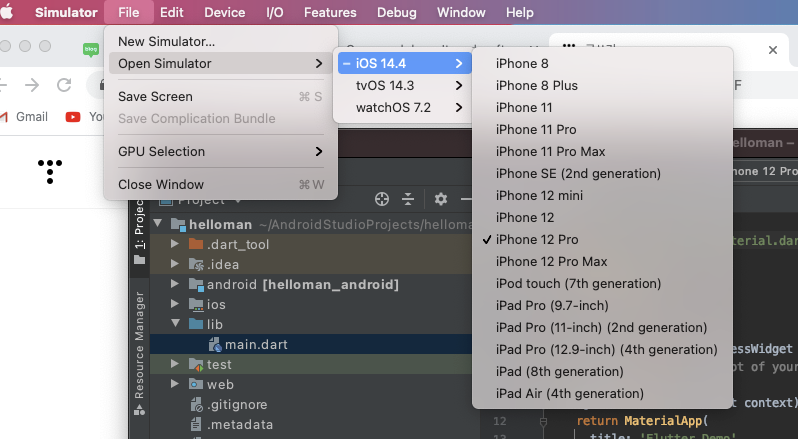Toggle the 1: Project side tab

pos(139,231)
